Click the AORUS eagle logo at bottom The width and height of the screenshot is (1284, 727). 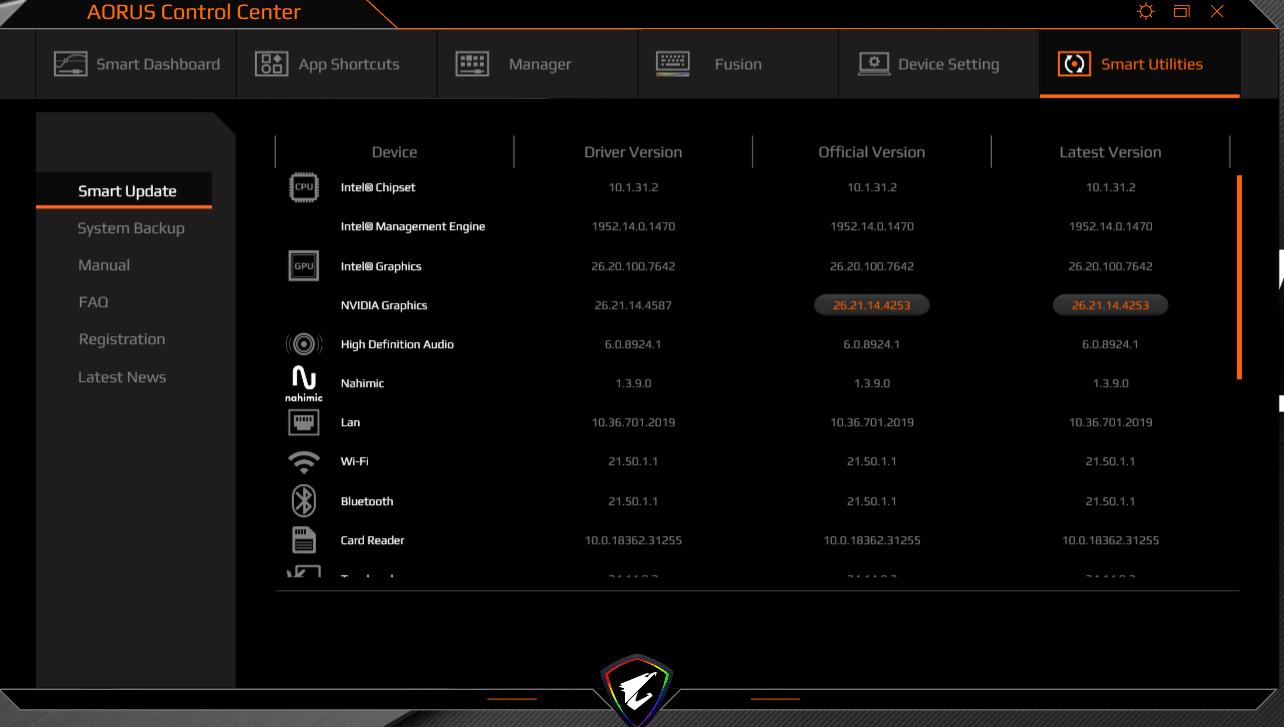click(x=637, y=687)
